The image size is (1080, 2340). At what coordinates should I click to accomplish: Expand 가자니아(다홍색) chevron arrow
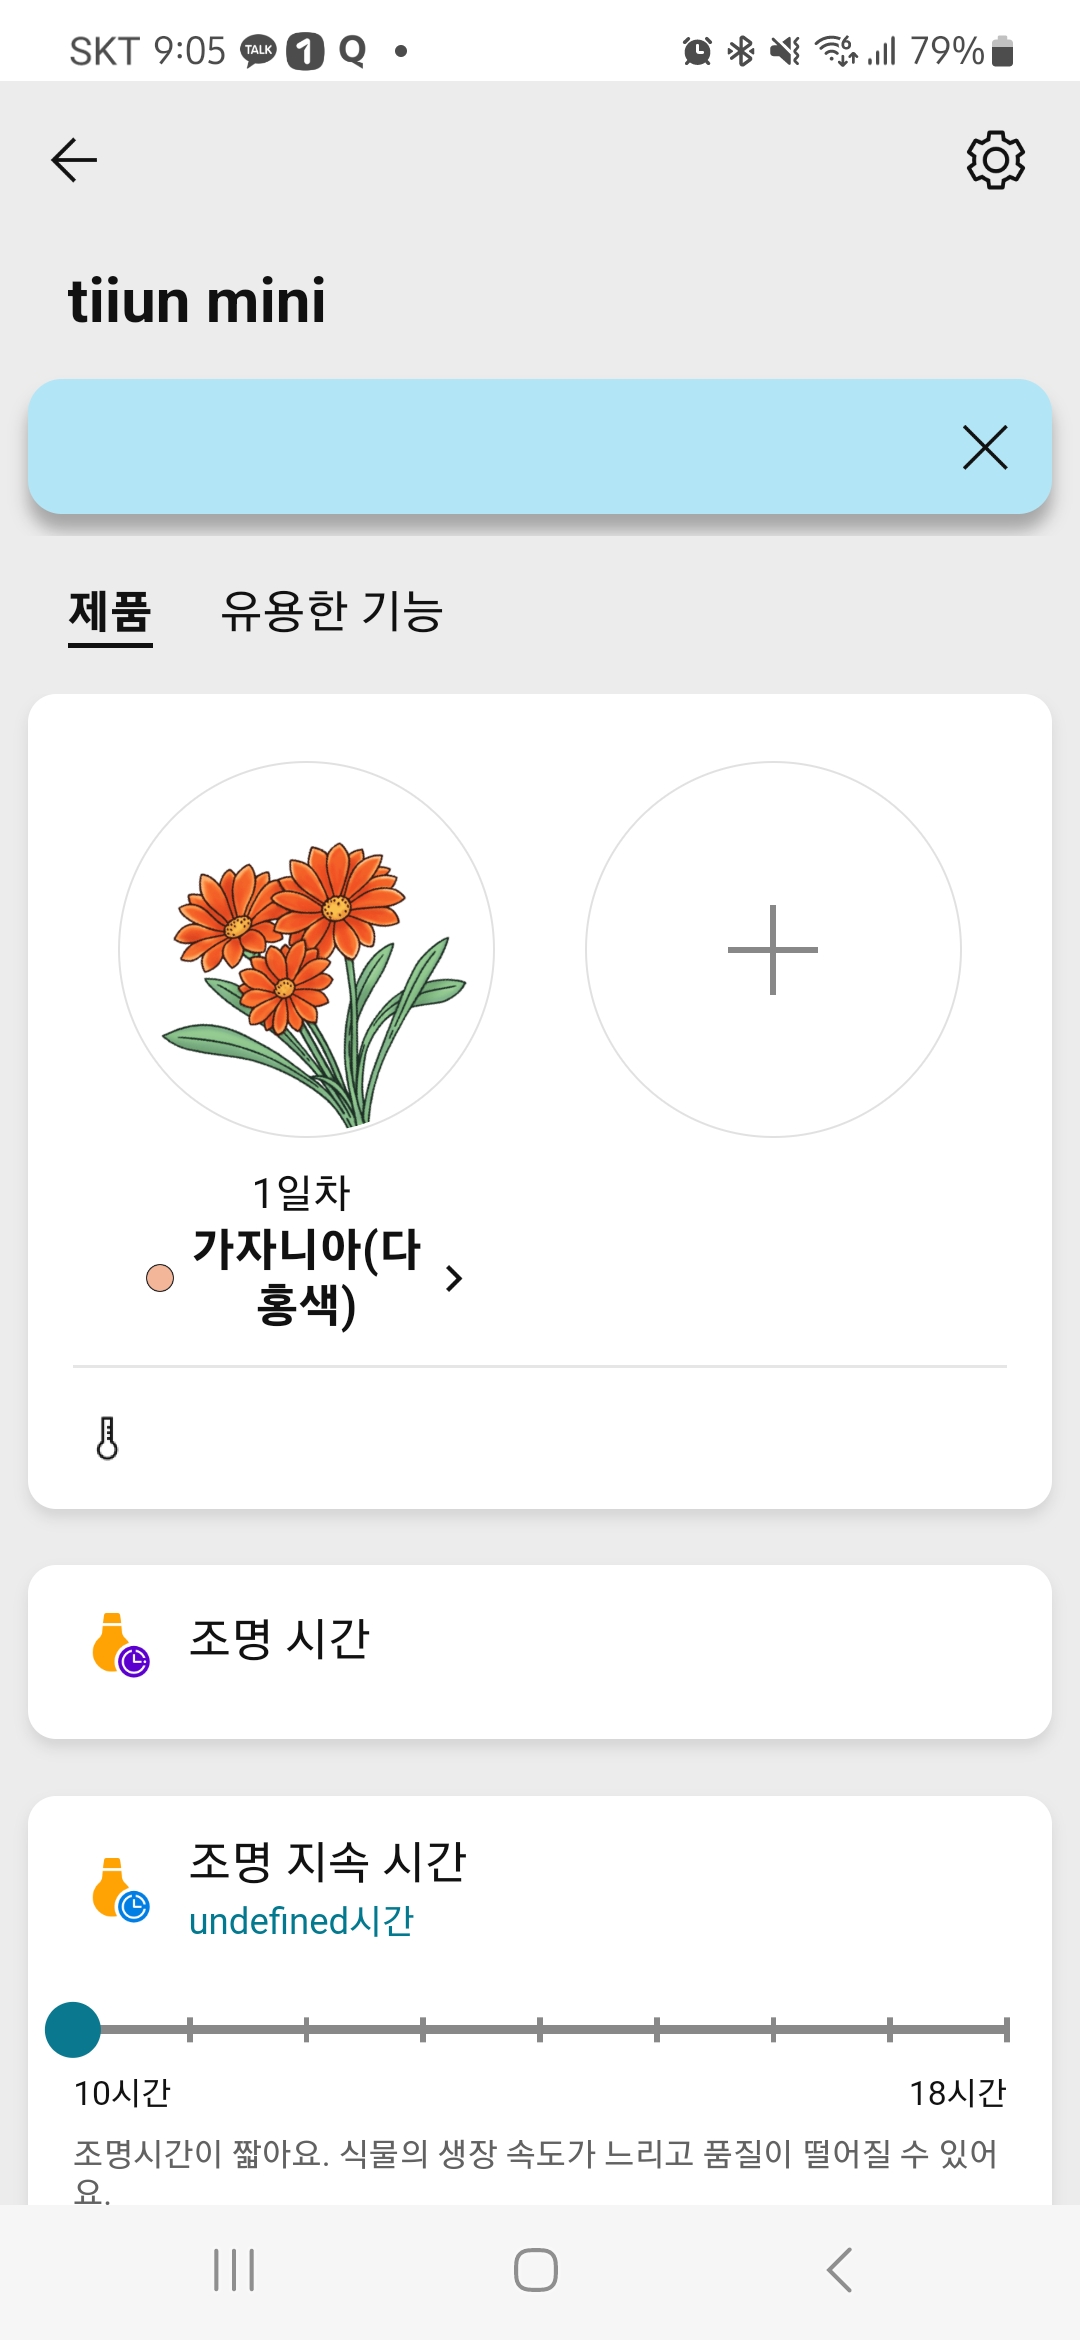pos(454,1278)
